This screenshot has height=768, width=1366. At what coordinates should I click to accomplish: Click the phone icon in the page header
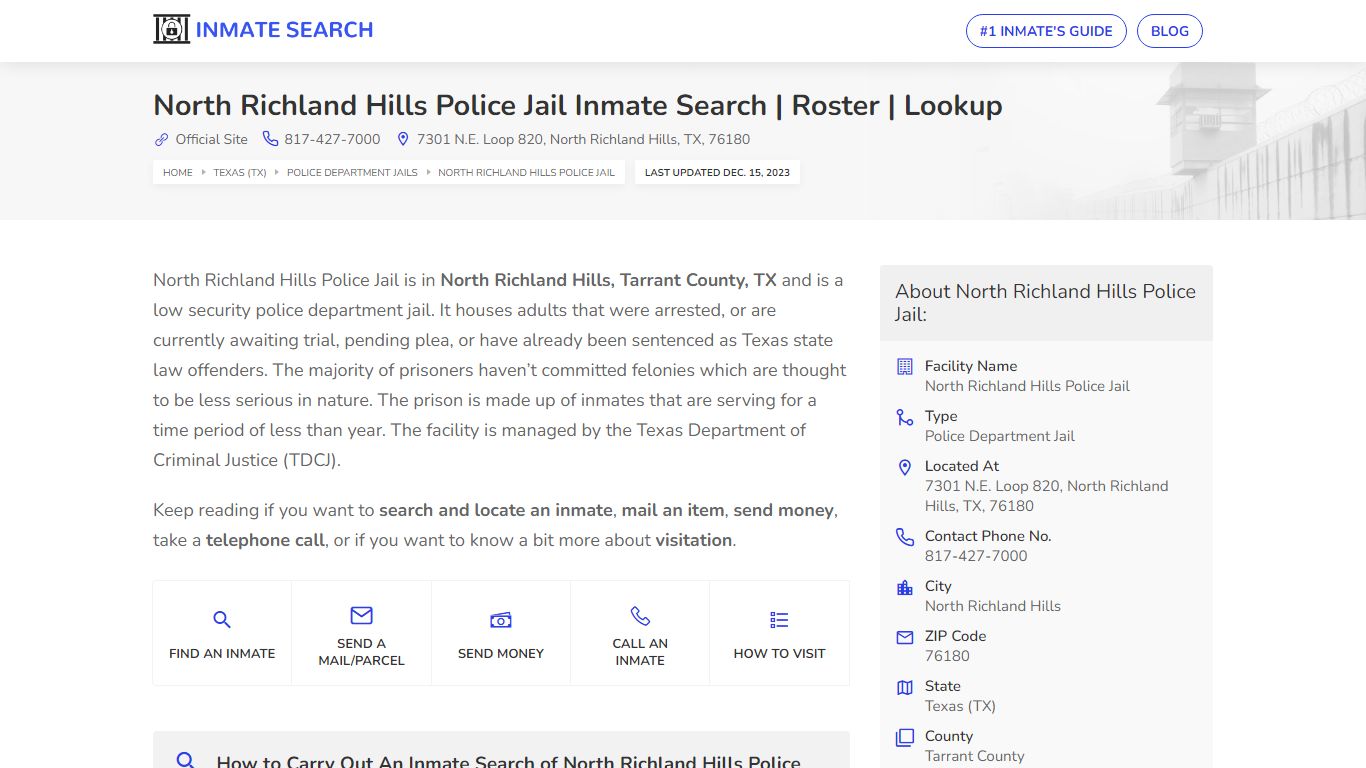tap(270, 139)
